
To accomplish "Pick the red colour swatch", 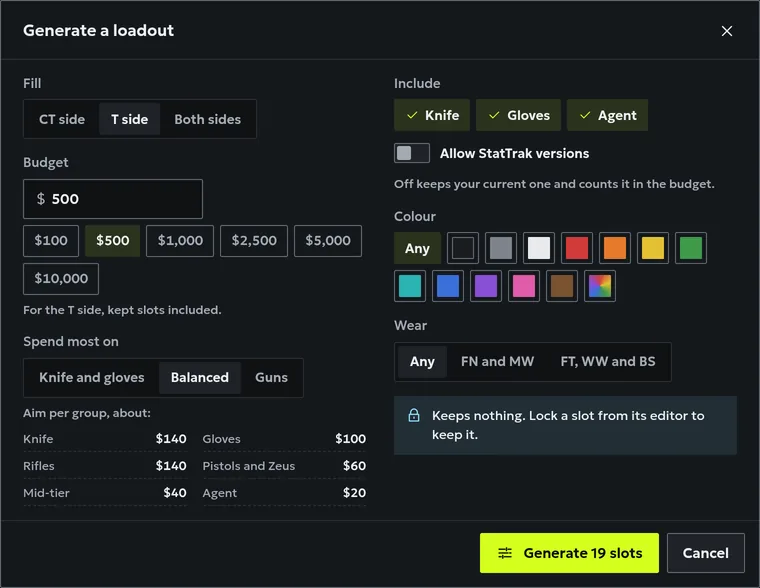I will click(x=577, y=248).
